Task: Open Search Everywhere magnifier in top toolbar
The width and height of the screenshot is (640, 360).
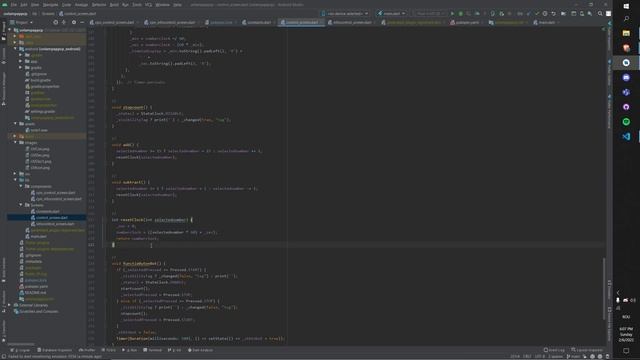Action: (600, 13)
